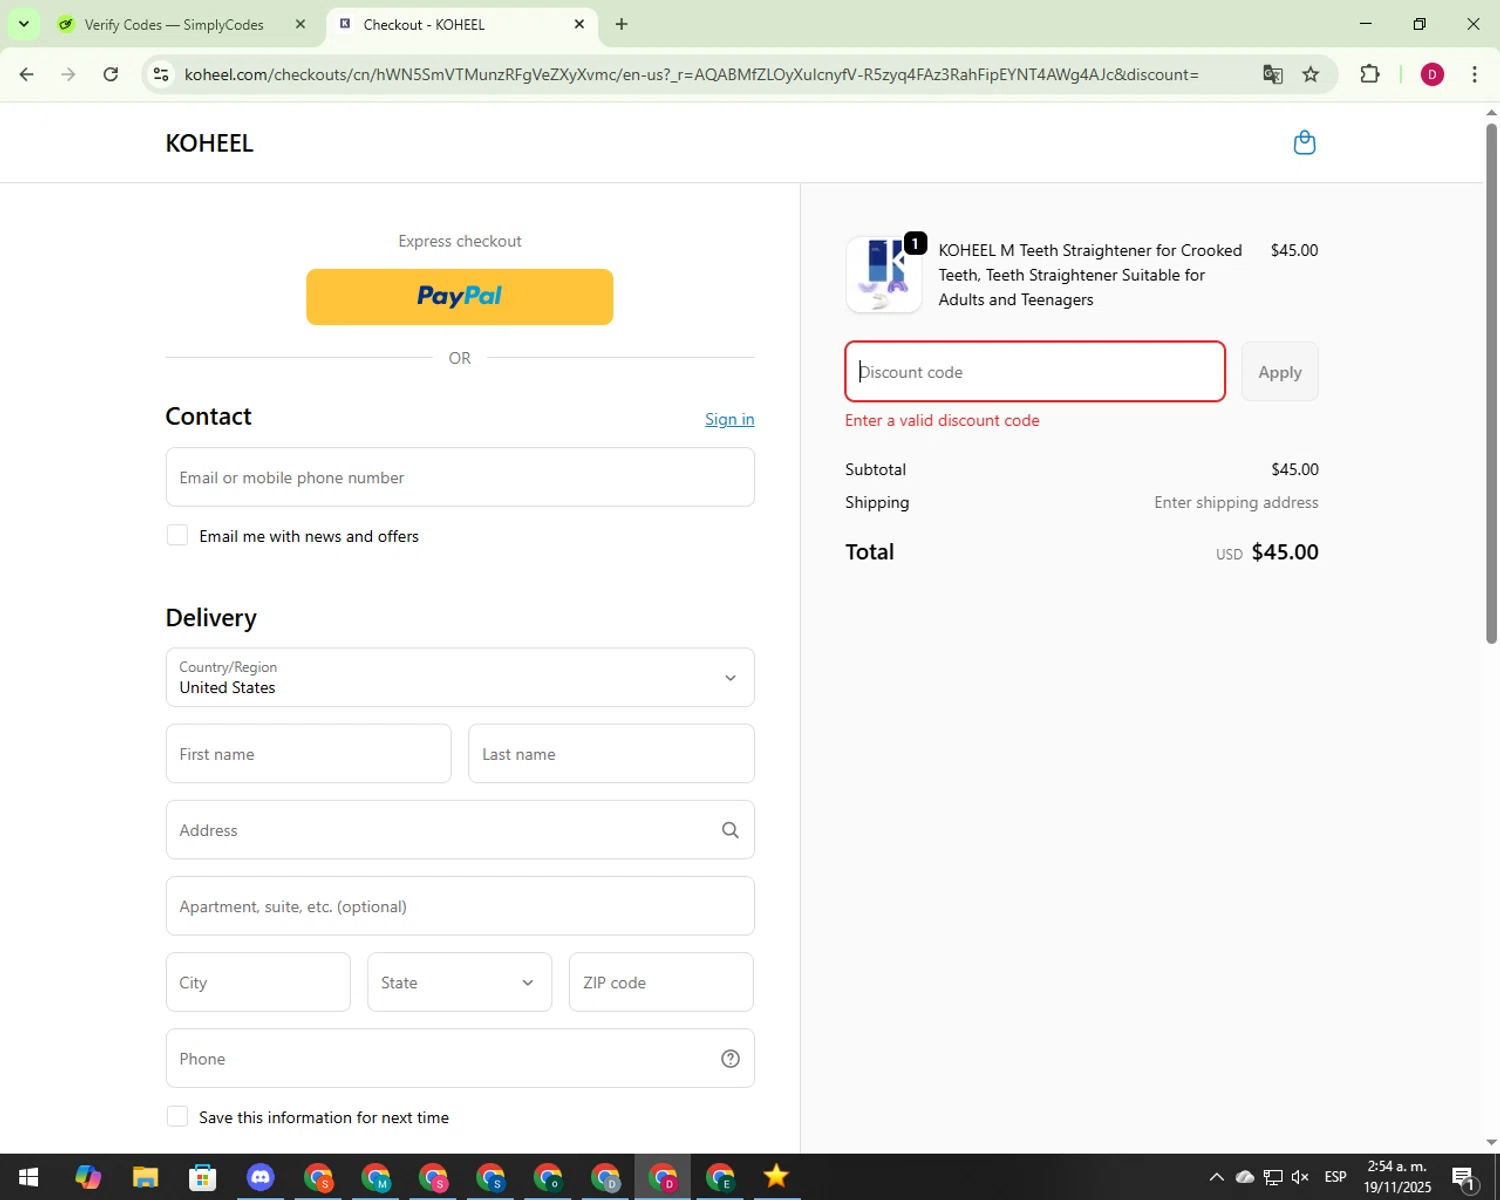This screenshot has width=1500, height=1200.
Task: Open the shopping bag cart icon
Action: pyautogui.click(x=1304, y=143)
